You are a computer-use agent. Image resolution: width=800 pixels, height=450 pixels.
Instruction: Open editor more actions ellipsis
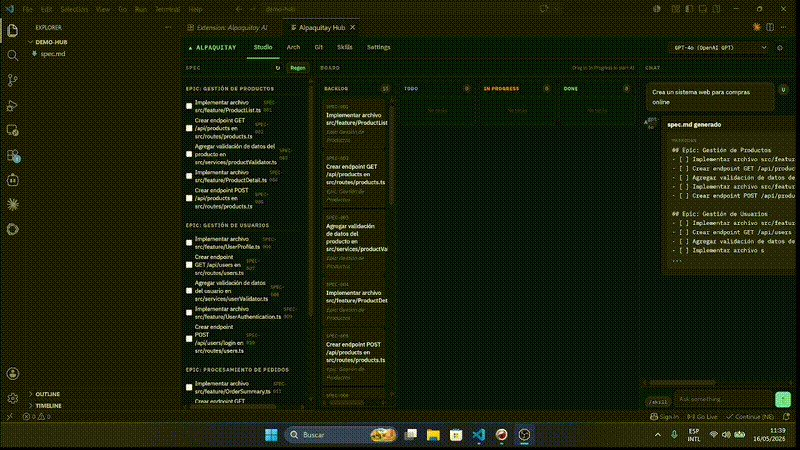(x=783, y=27)
